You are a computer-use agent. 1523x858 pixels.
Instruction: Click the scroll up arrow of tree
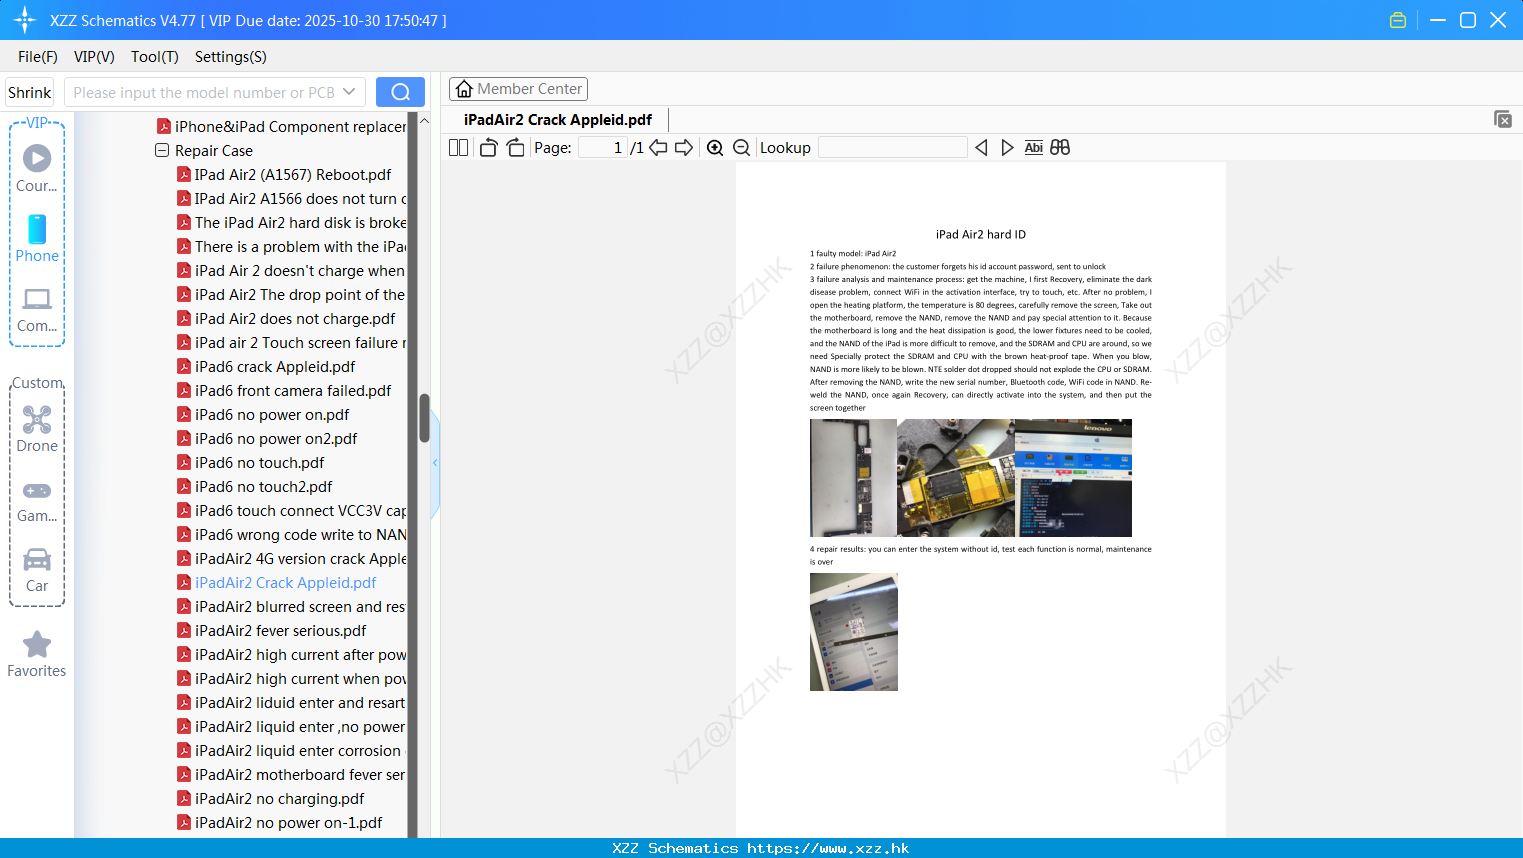[x=424, y=120]
